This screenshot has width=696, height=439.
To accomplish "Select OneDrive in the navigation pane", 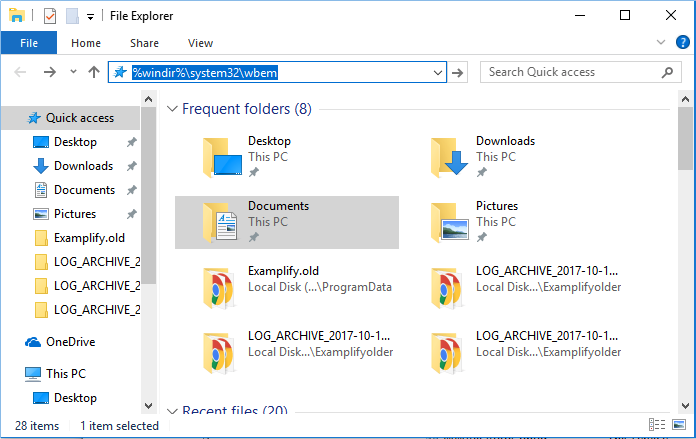I will click(x=70, y=342).
